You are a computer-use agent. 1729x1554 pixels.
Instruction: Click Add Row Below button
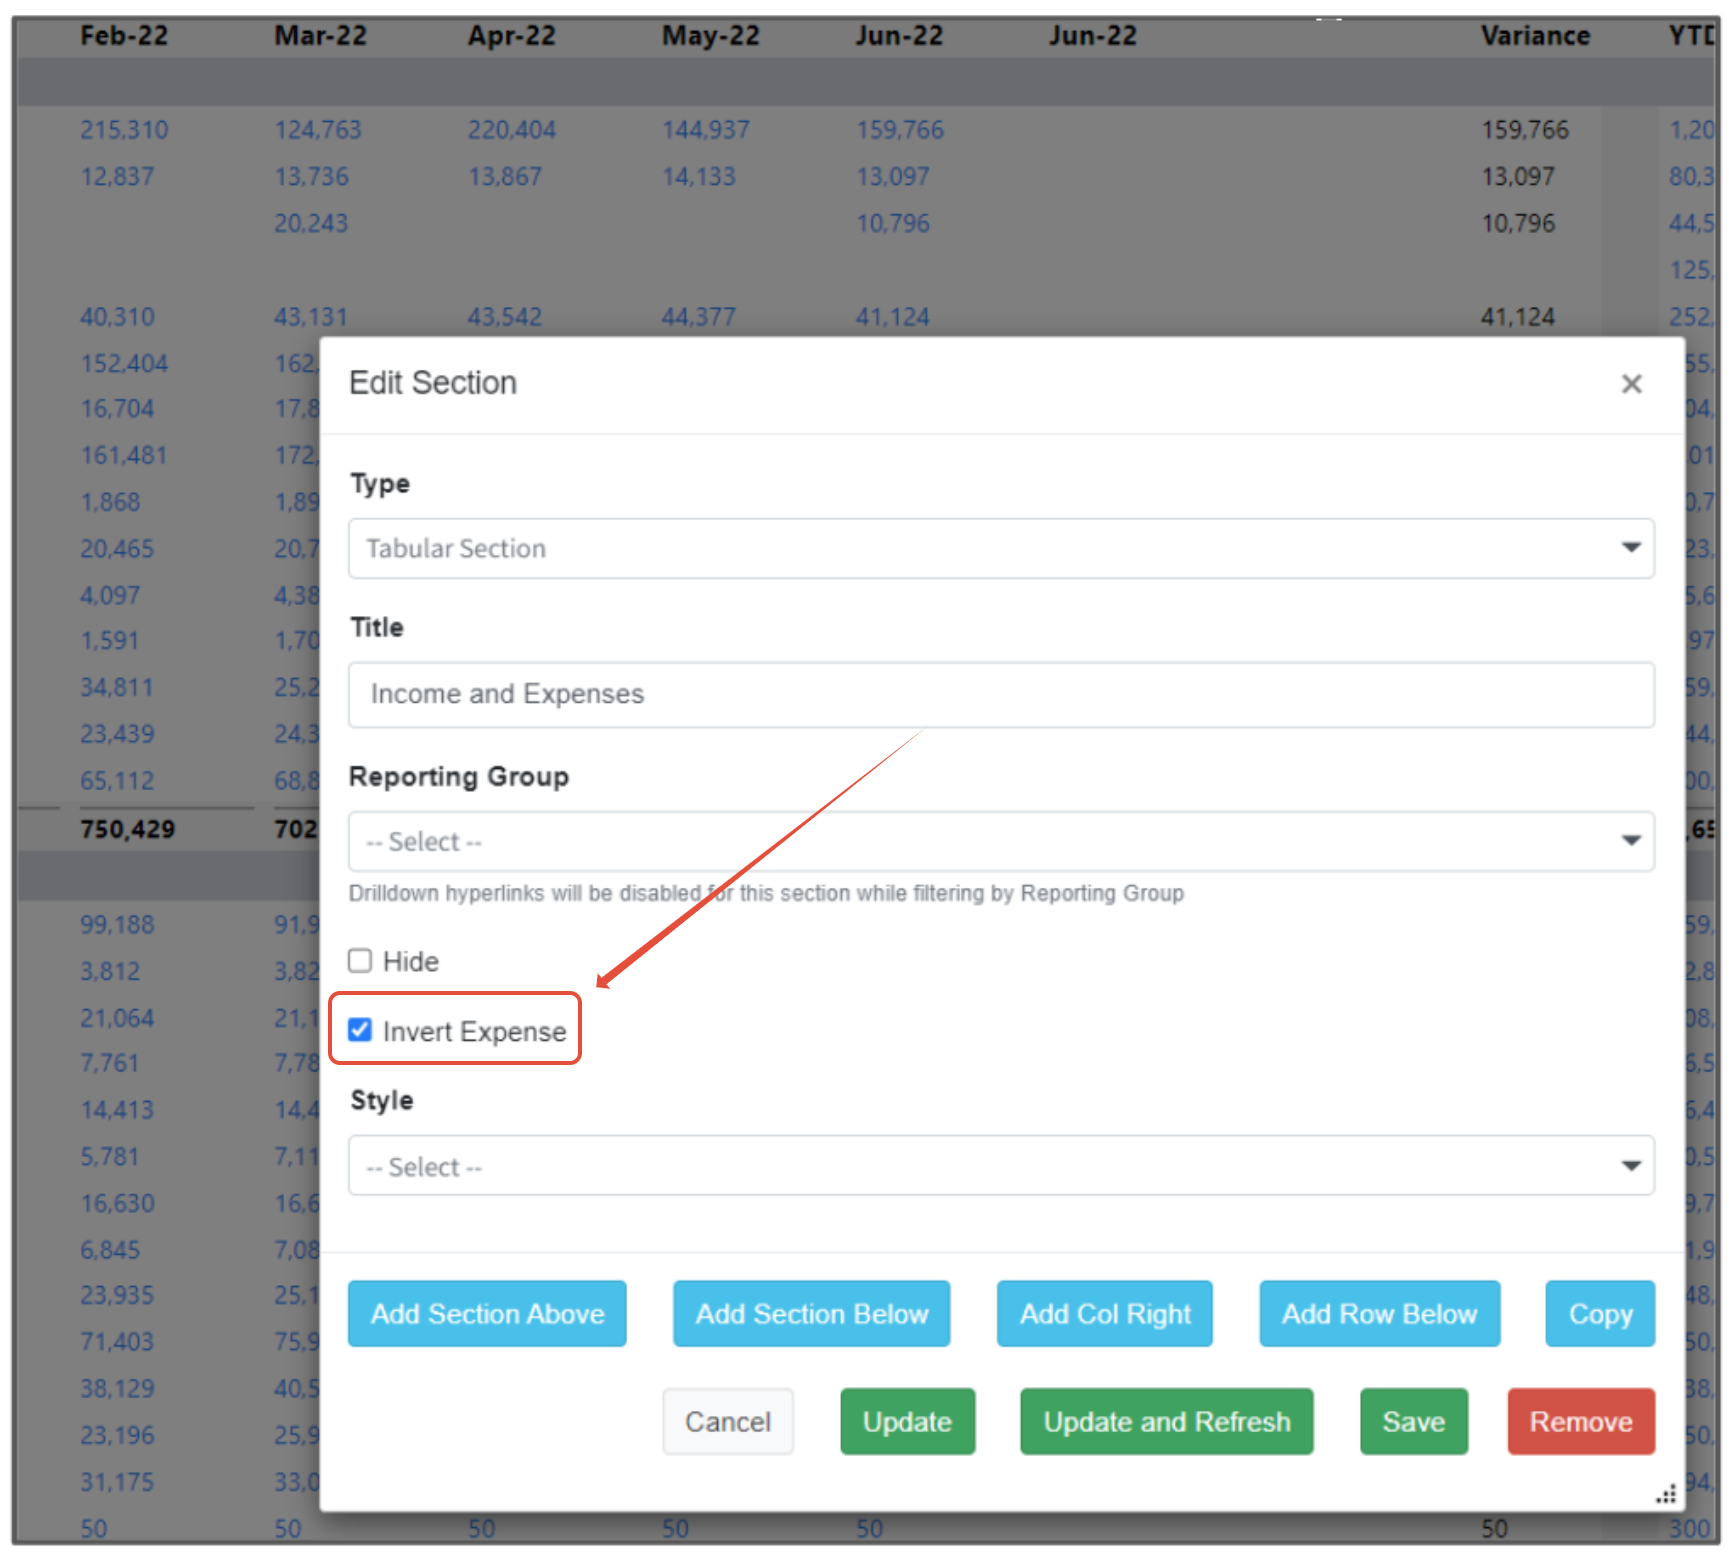coord(1379,1313)
